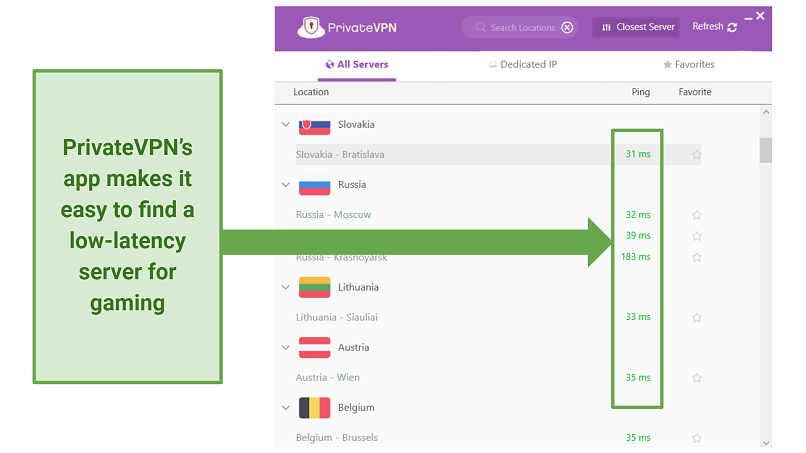Click the Austria country label

(354, 348)
